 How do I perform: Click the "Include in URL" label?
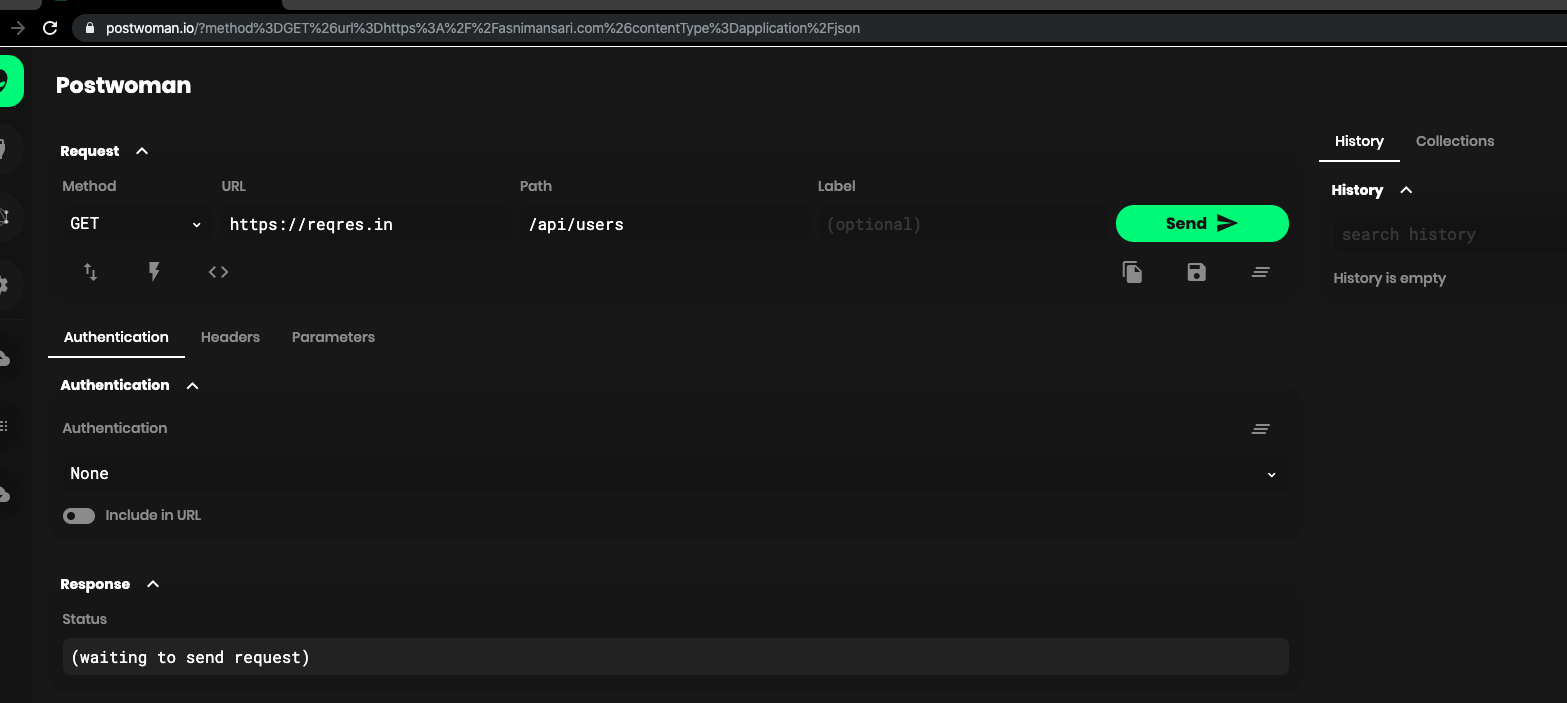(153, 516)
